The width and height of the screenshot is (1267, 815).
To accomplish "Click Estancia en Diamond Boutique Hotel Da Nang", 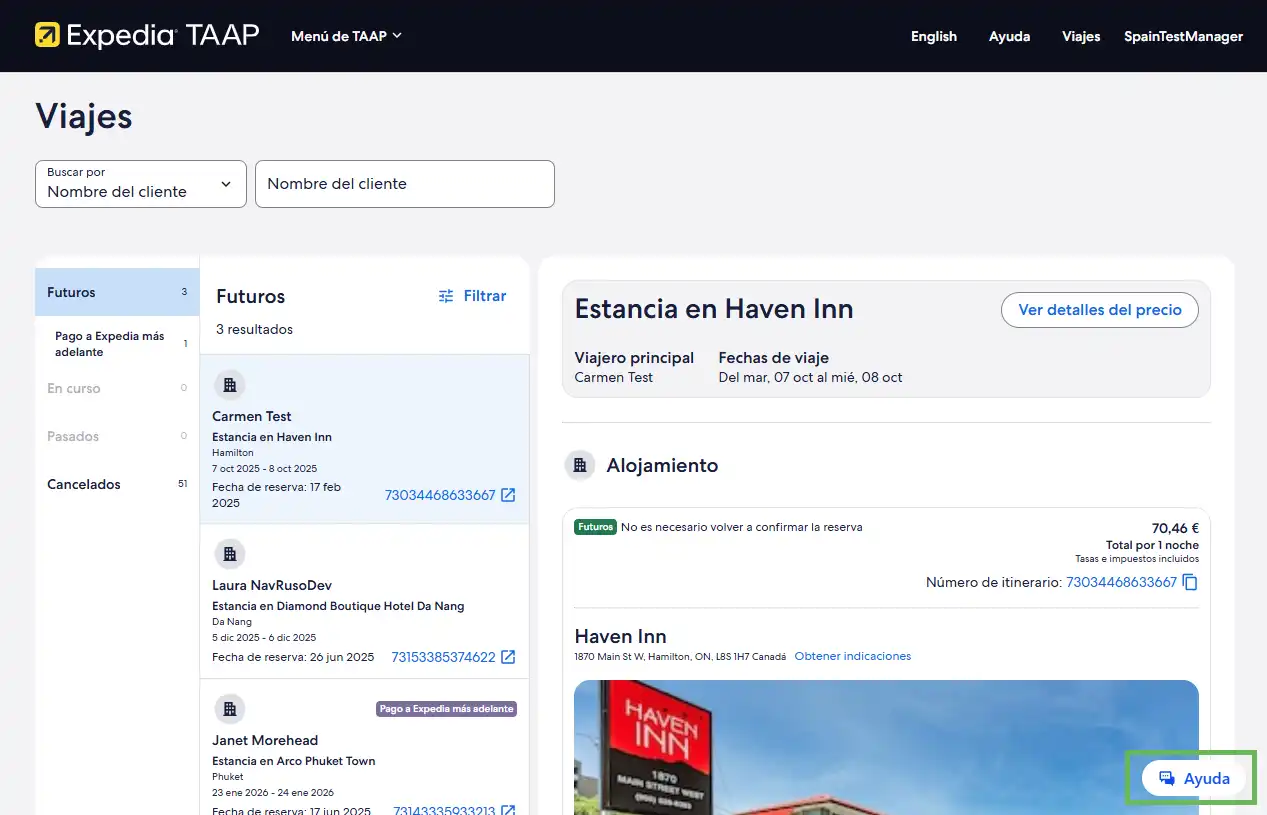I will point(338,606).
